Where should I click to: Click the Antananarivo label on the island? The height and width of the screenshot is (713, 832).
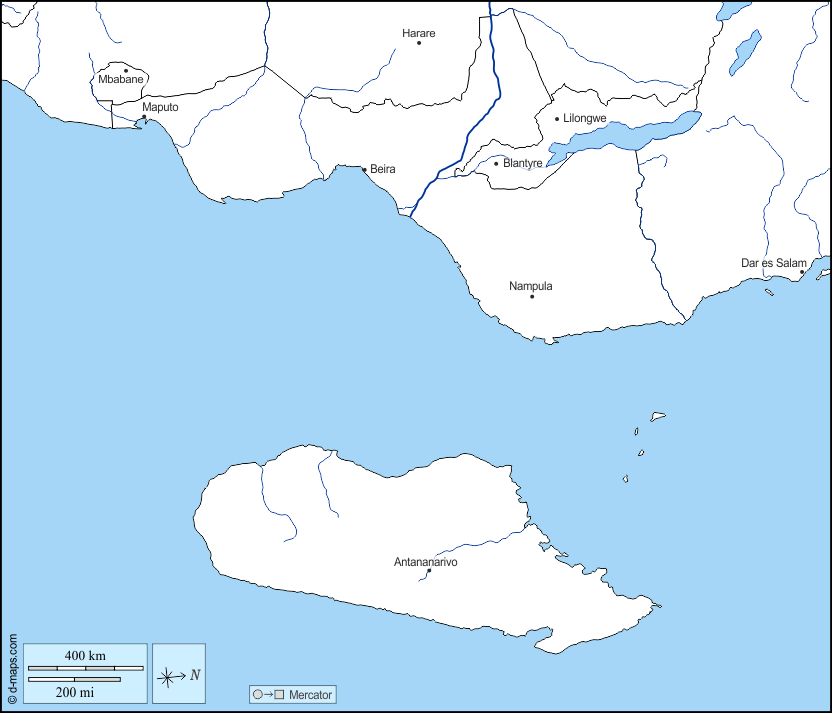point(426,562)
